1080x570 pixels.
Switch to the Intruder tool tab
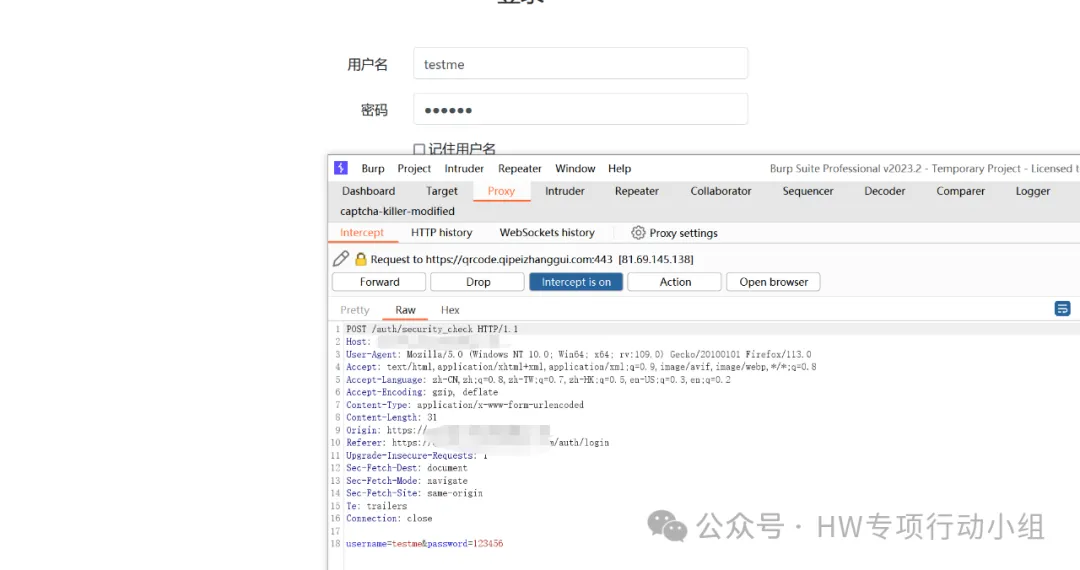[x=565, y=191]
